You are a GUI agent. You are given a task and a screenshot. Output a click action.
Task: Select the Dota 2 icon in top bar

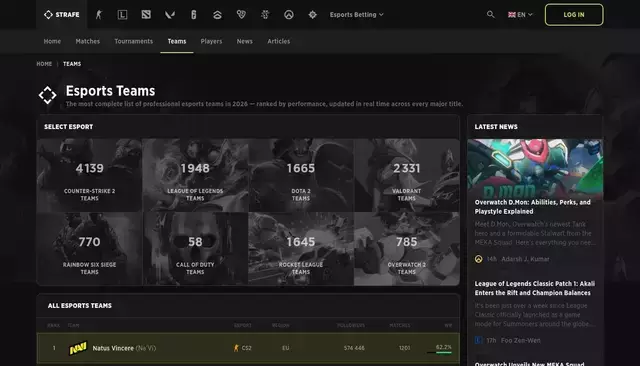146,15
